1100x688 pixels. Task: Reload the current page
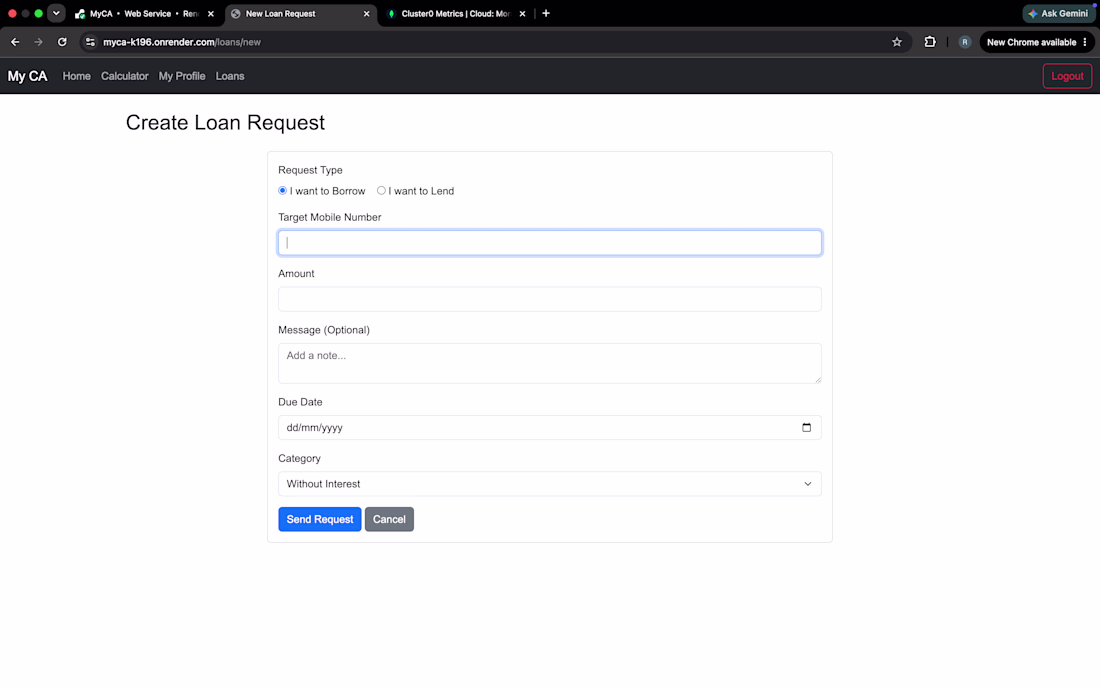pos(62,42)
